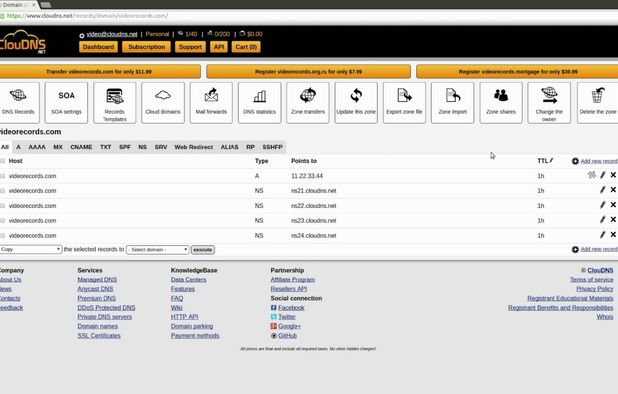View DNS statistics
This screenshot has height=394, width=618.
pos(259,102)
